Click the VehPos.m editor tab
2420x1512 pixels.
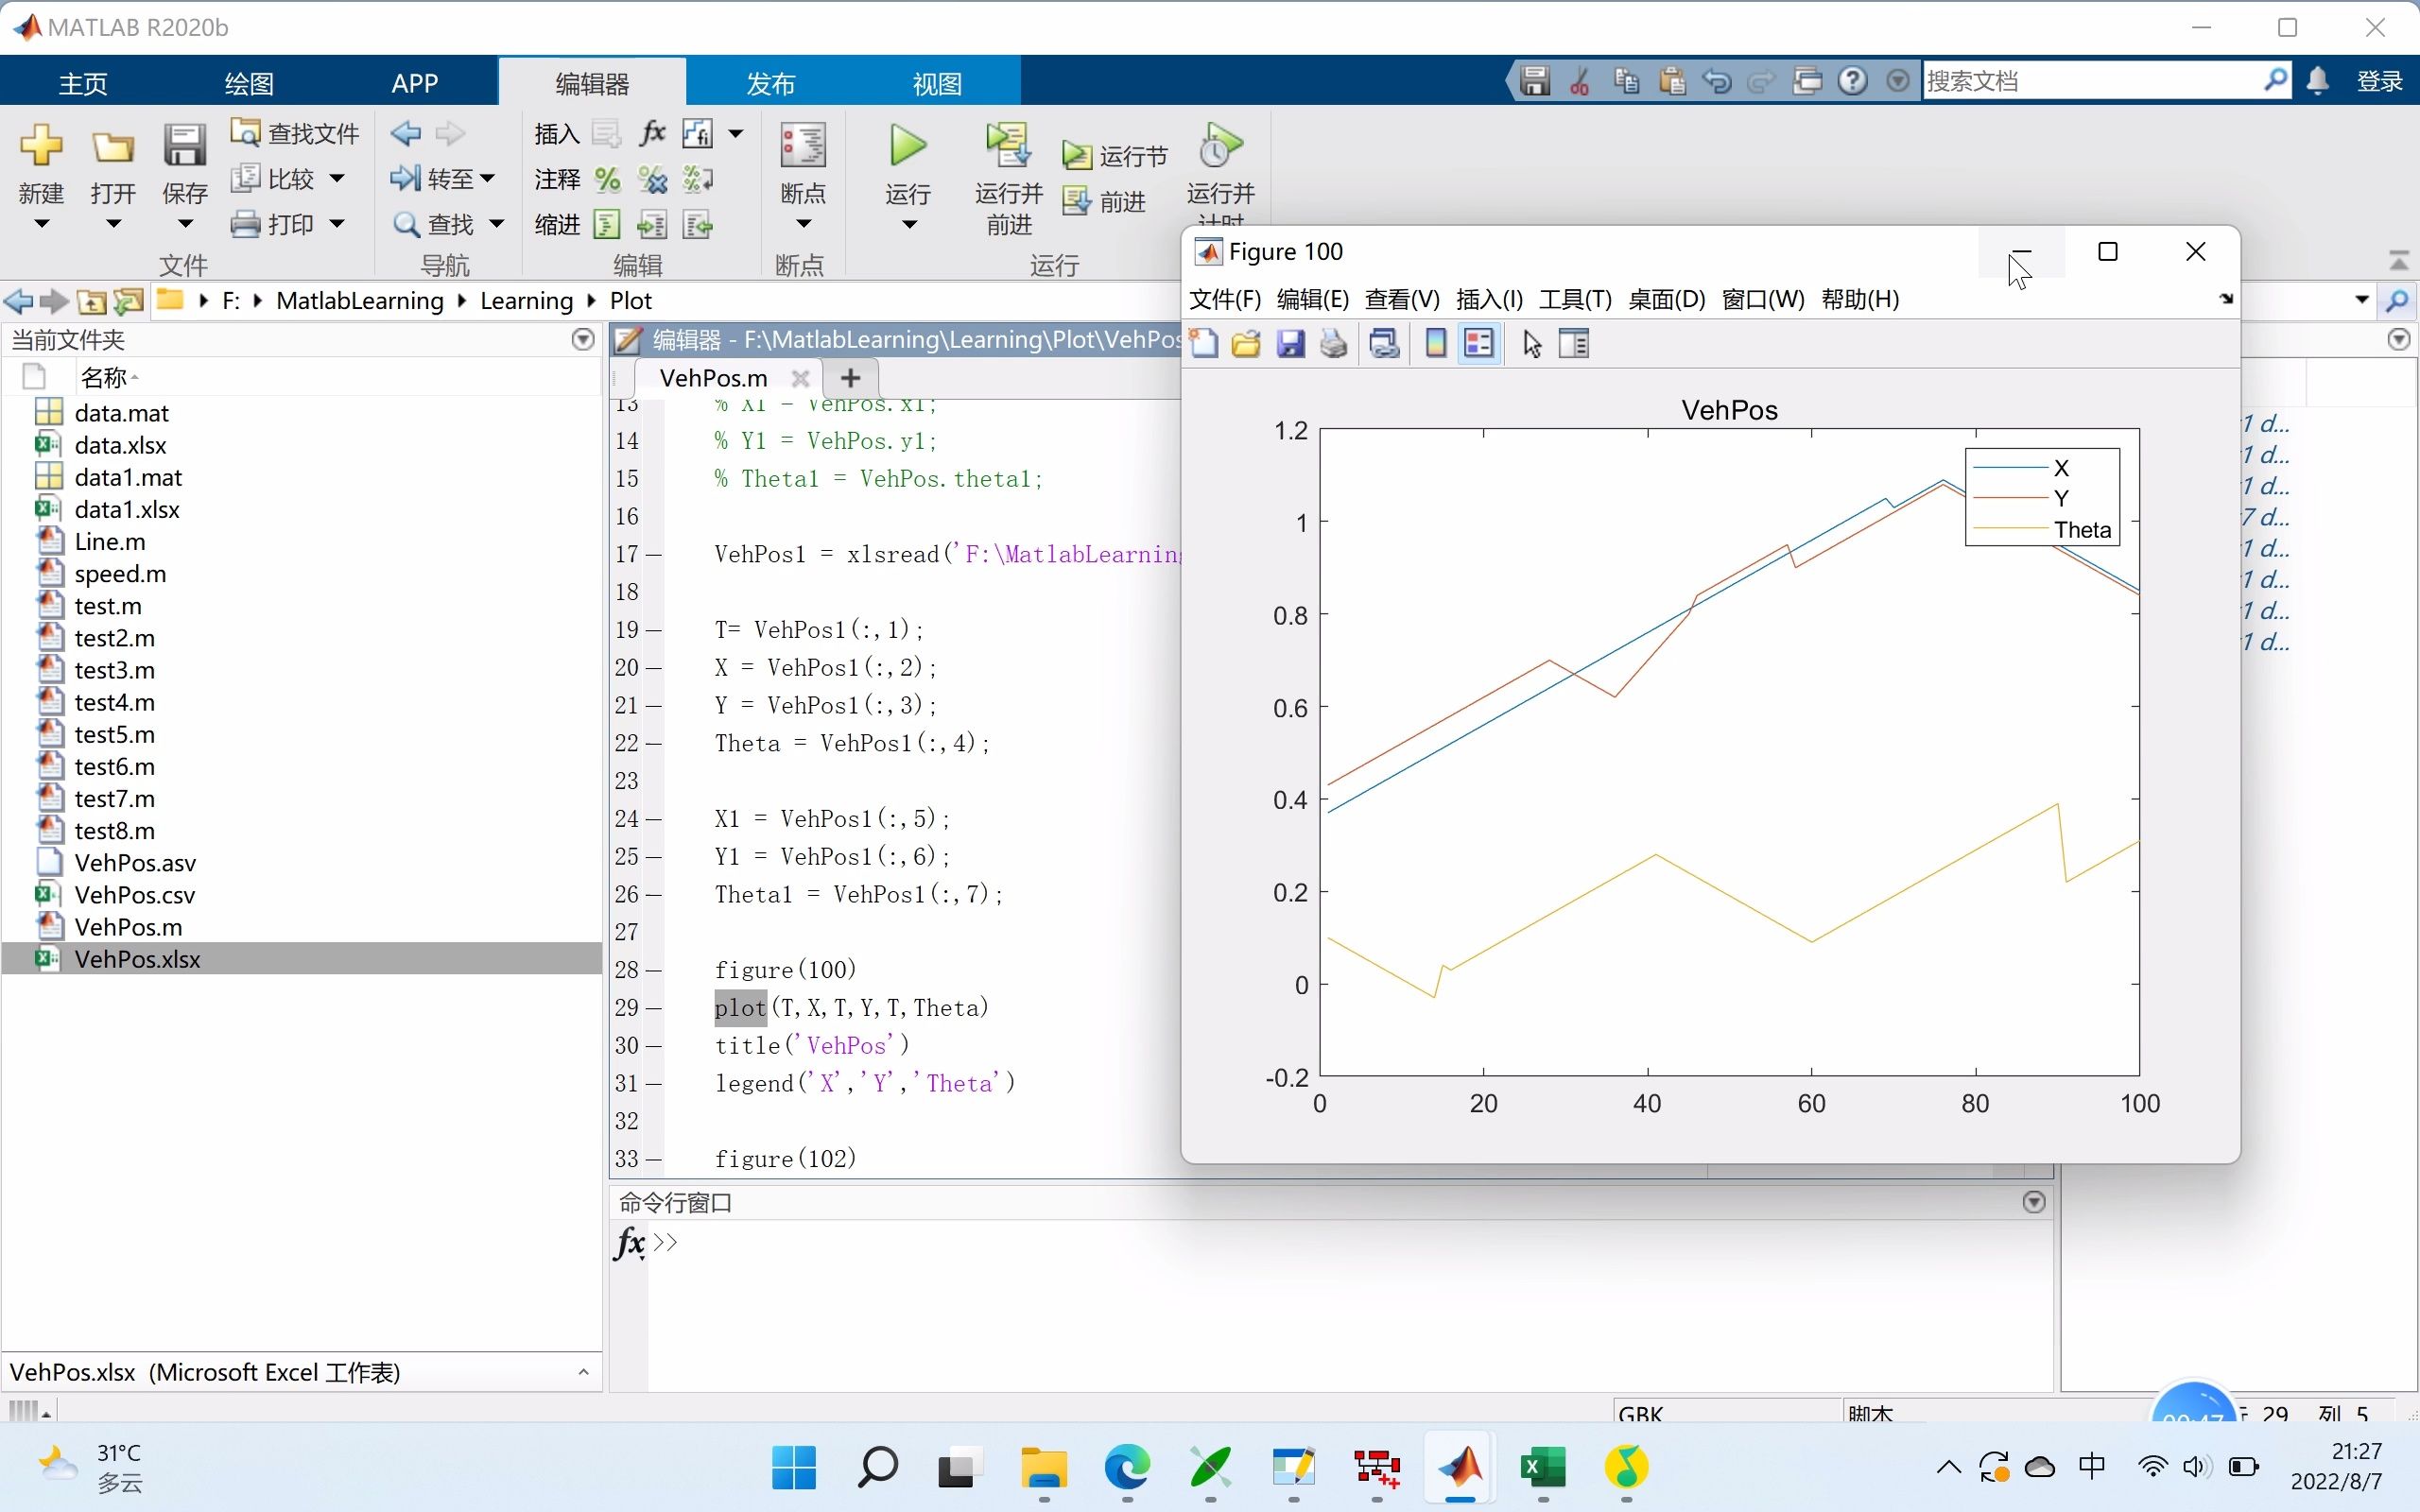(713, 376)
